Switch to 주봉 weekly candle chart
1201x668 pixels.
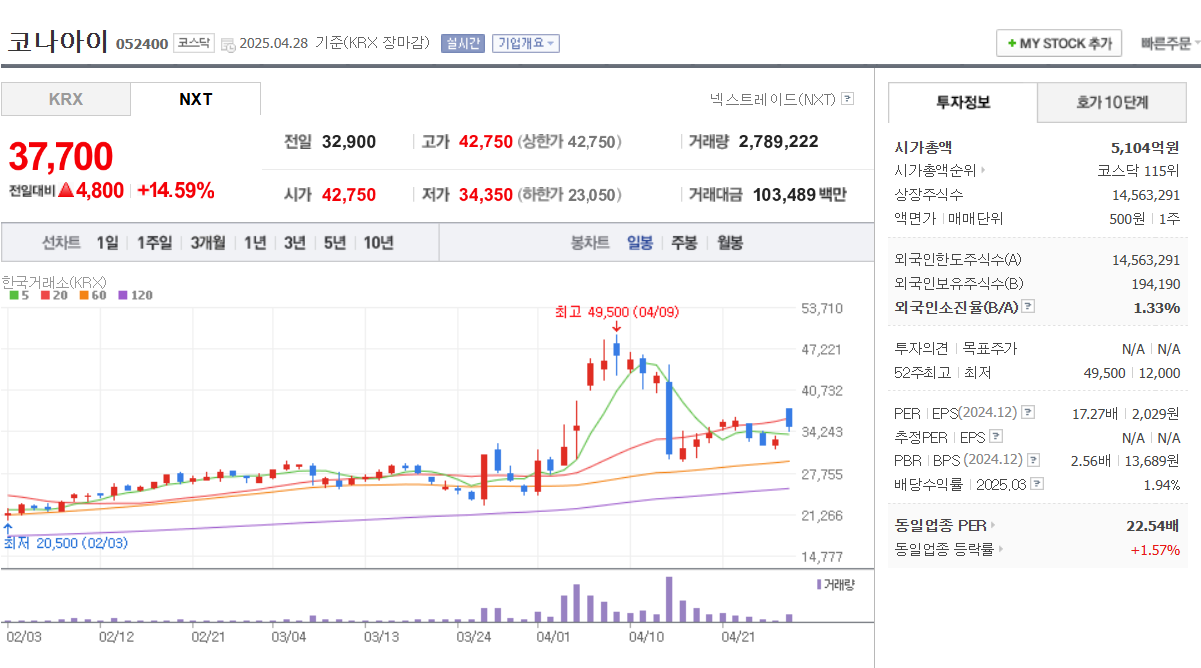click(x=684, y=242)
